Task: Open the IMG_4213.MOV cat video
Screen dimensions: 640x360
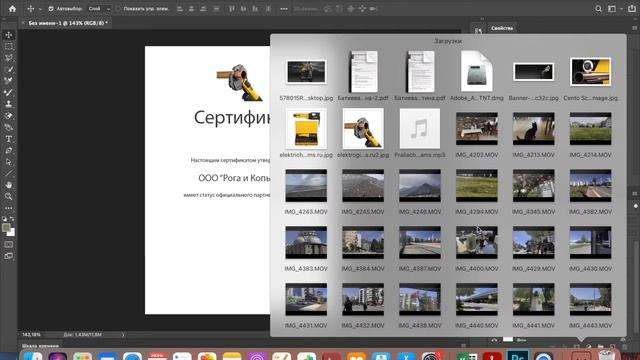Action: (533, 129)
